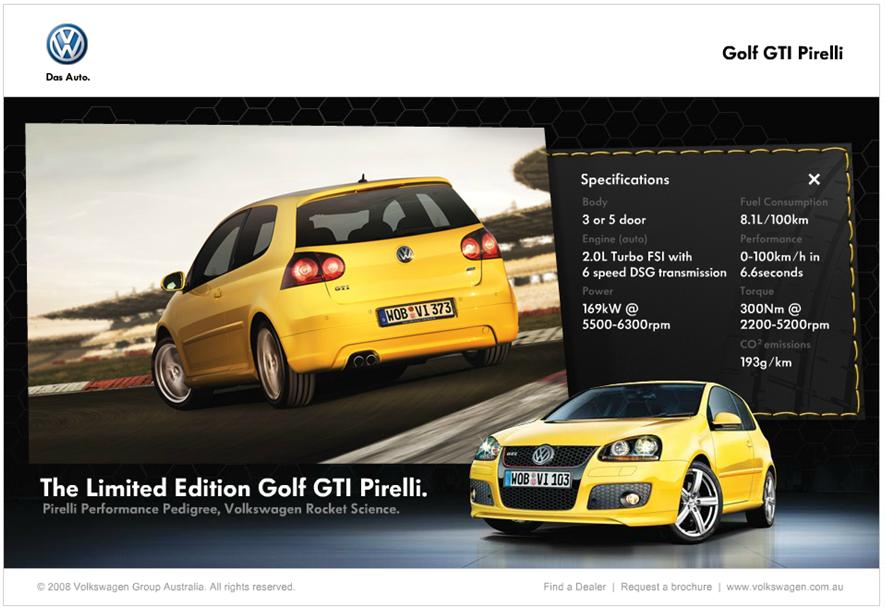Open the Find a Dealer link
The width and height of the screenshot is (885, 609).
576,587
